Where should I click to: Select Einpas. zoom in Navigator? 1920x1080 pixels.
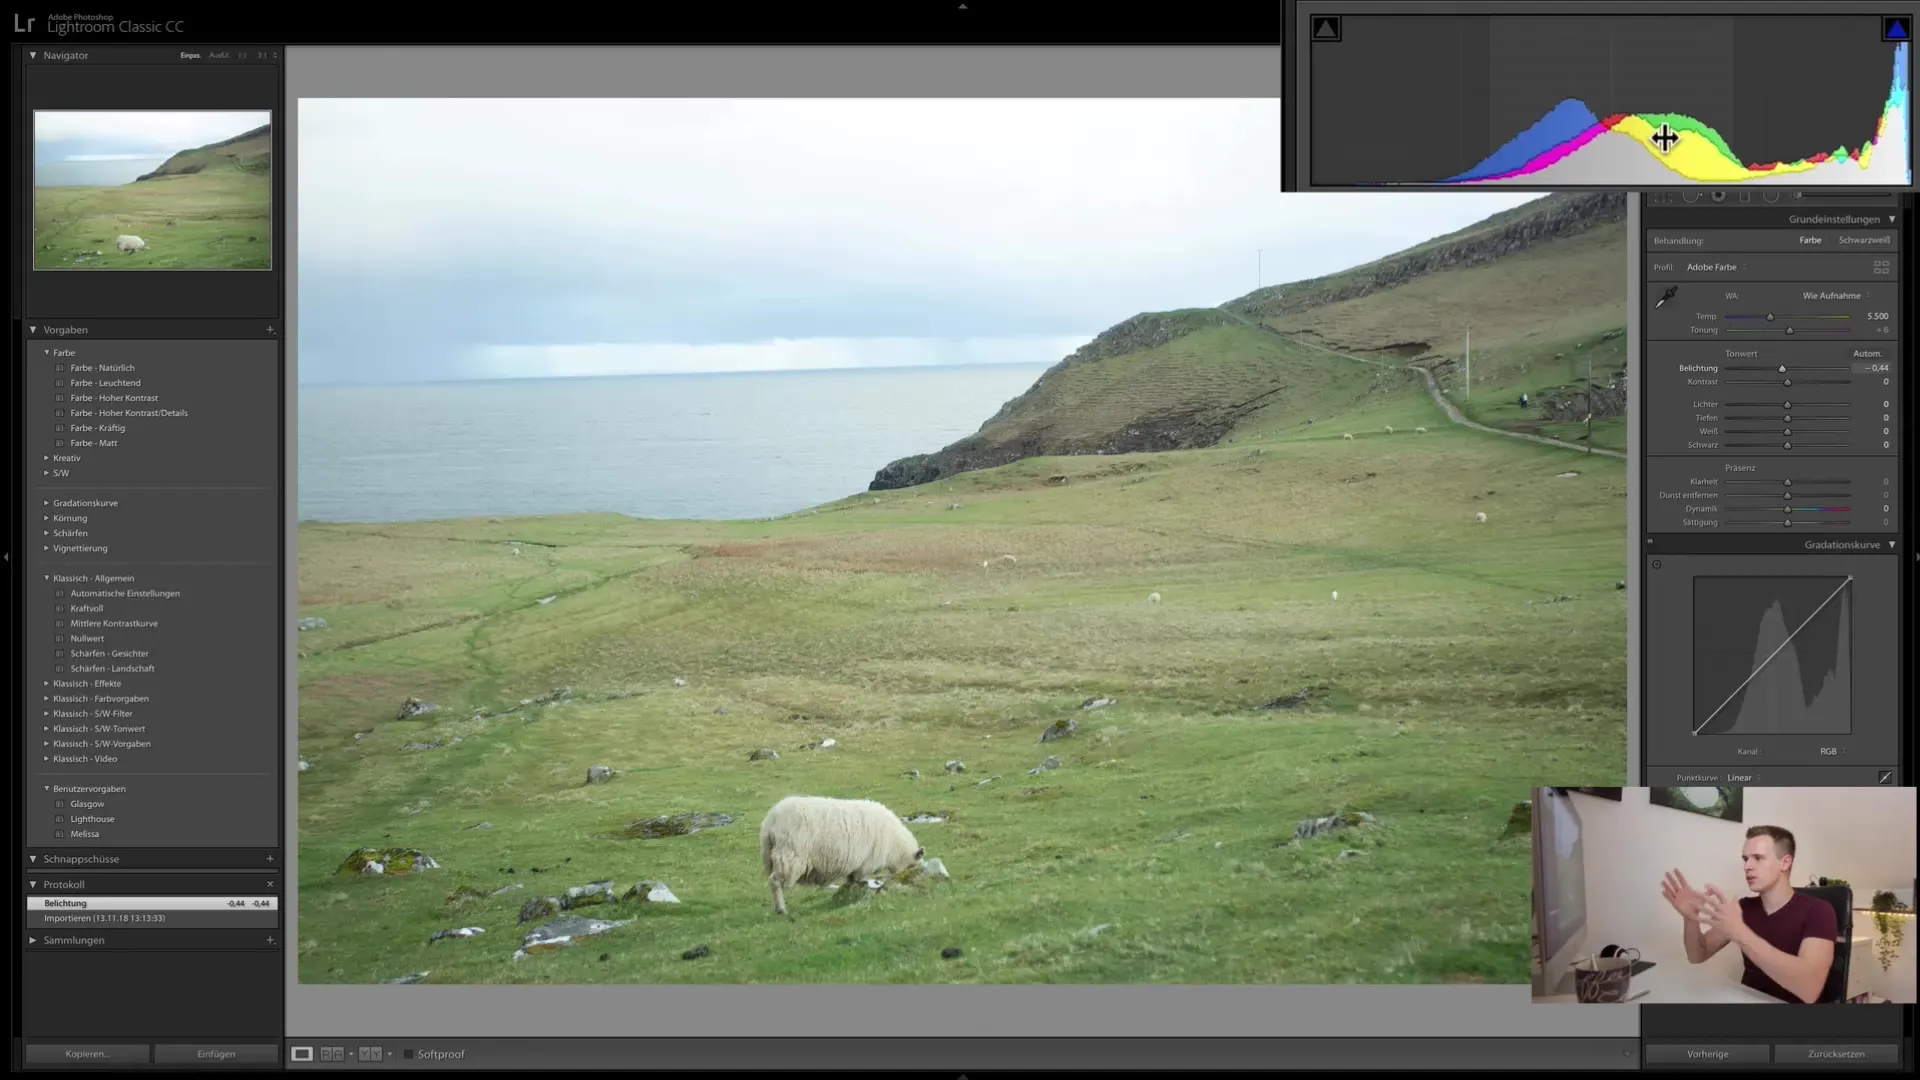[190, 55]
